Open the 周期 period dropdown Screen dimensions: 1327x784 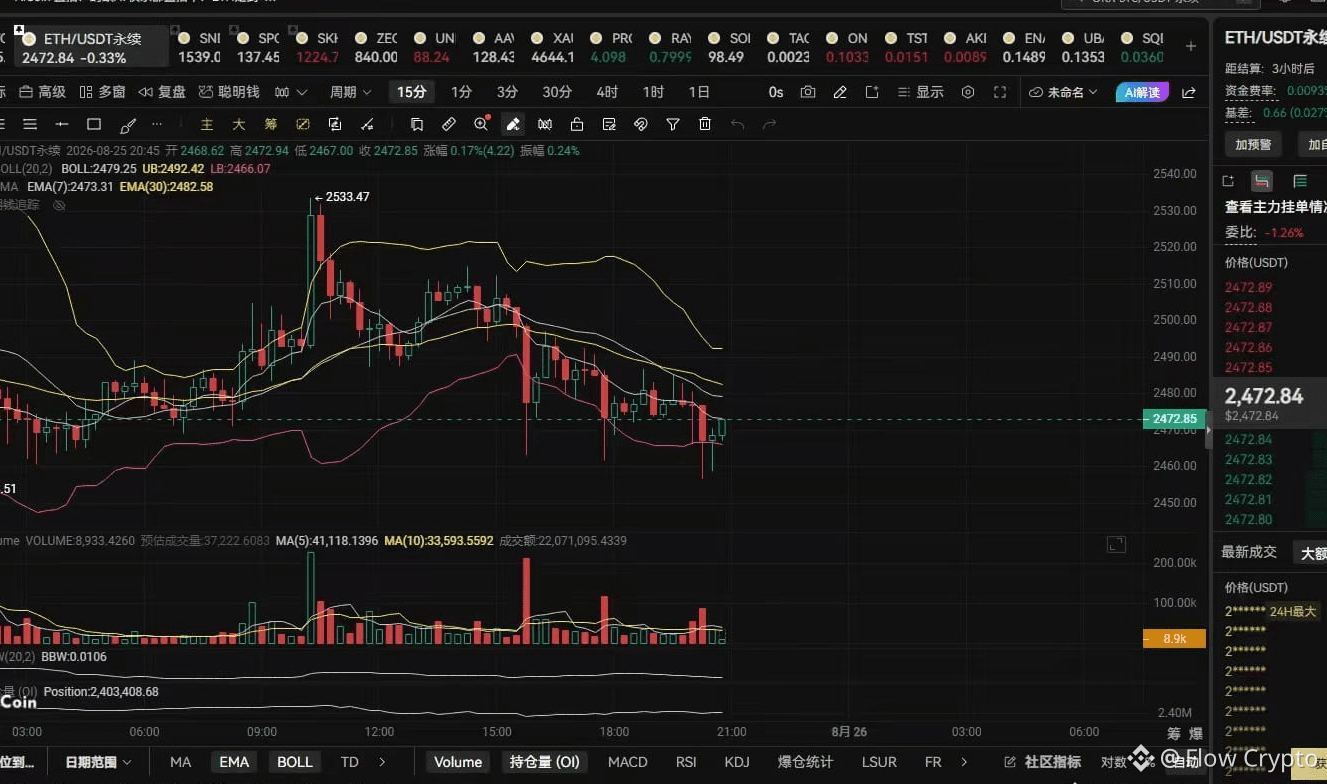(x=351, y=92)
